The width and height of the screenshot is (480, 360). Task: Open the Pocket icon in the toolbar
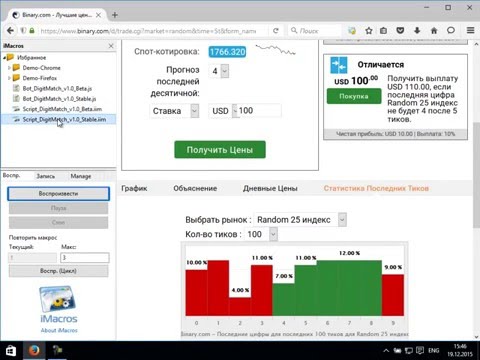pyautogui.click(x=400, y=31)
